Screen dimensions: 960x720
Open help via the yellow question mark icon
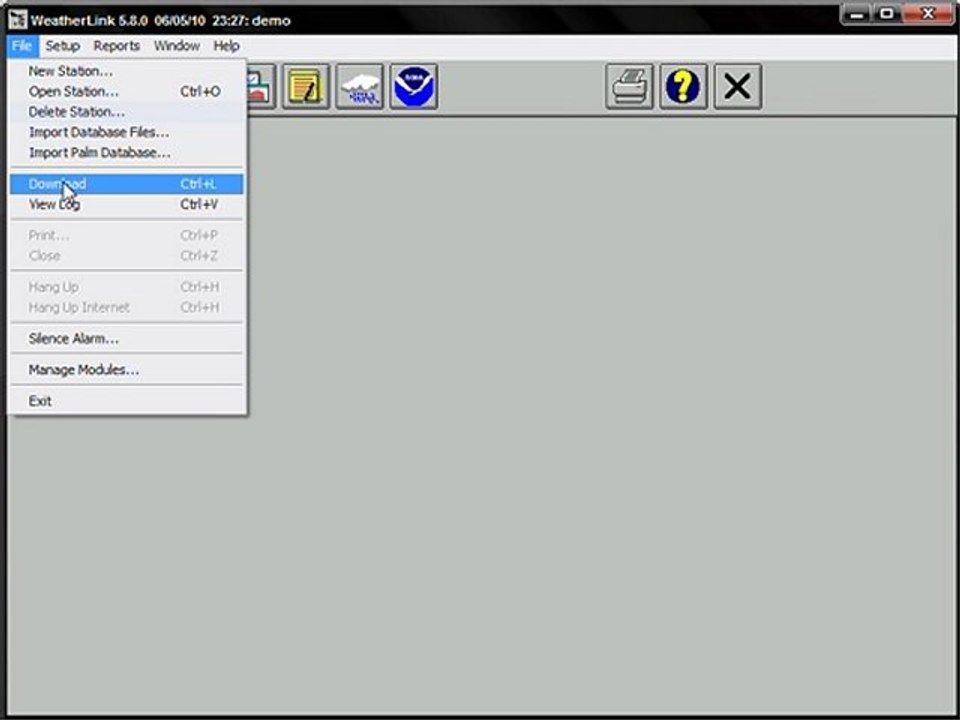(x=683, y=86)
